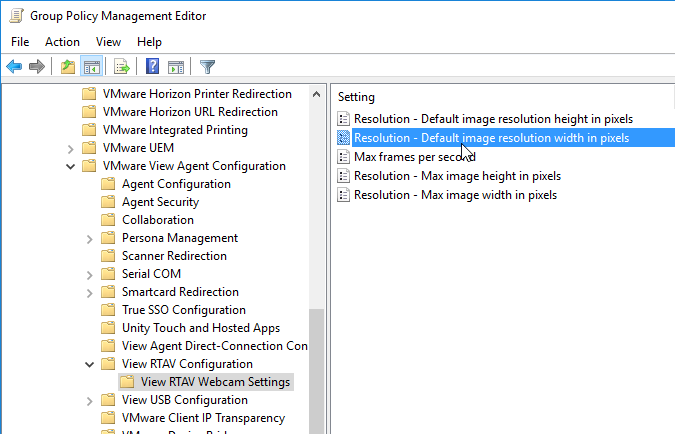The image size is (675, 434).
Task: Open the View menu
Action: coord(108,42)
